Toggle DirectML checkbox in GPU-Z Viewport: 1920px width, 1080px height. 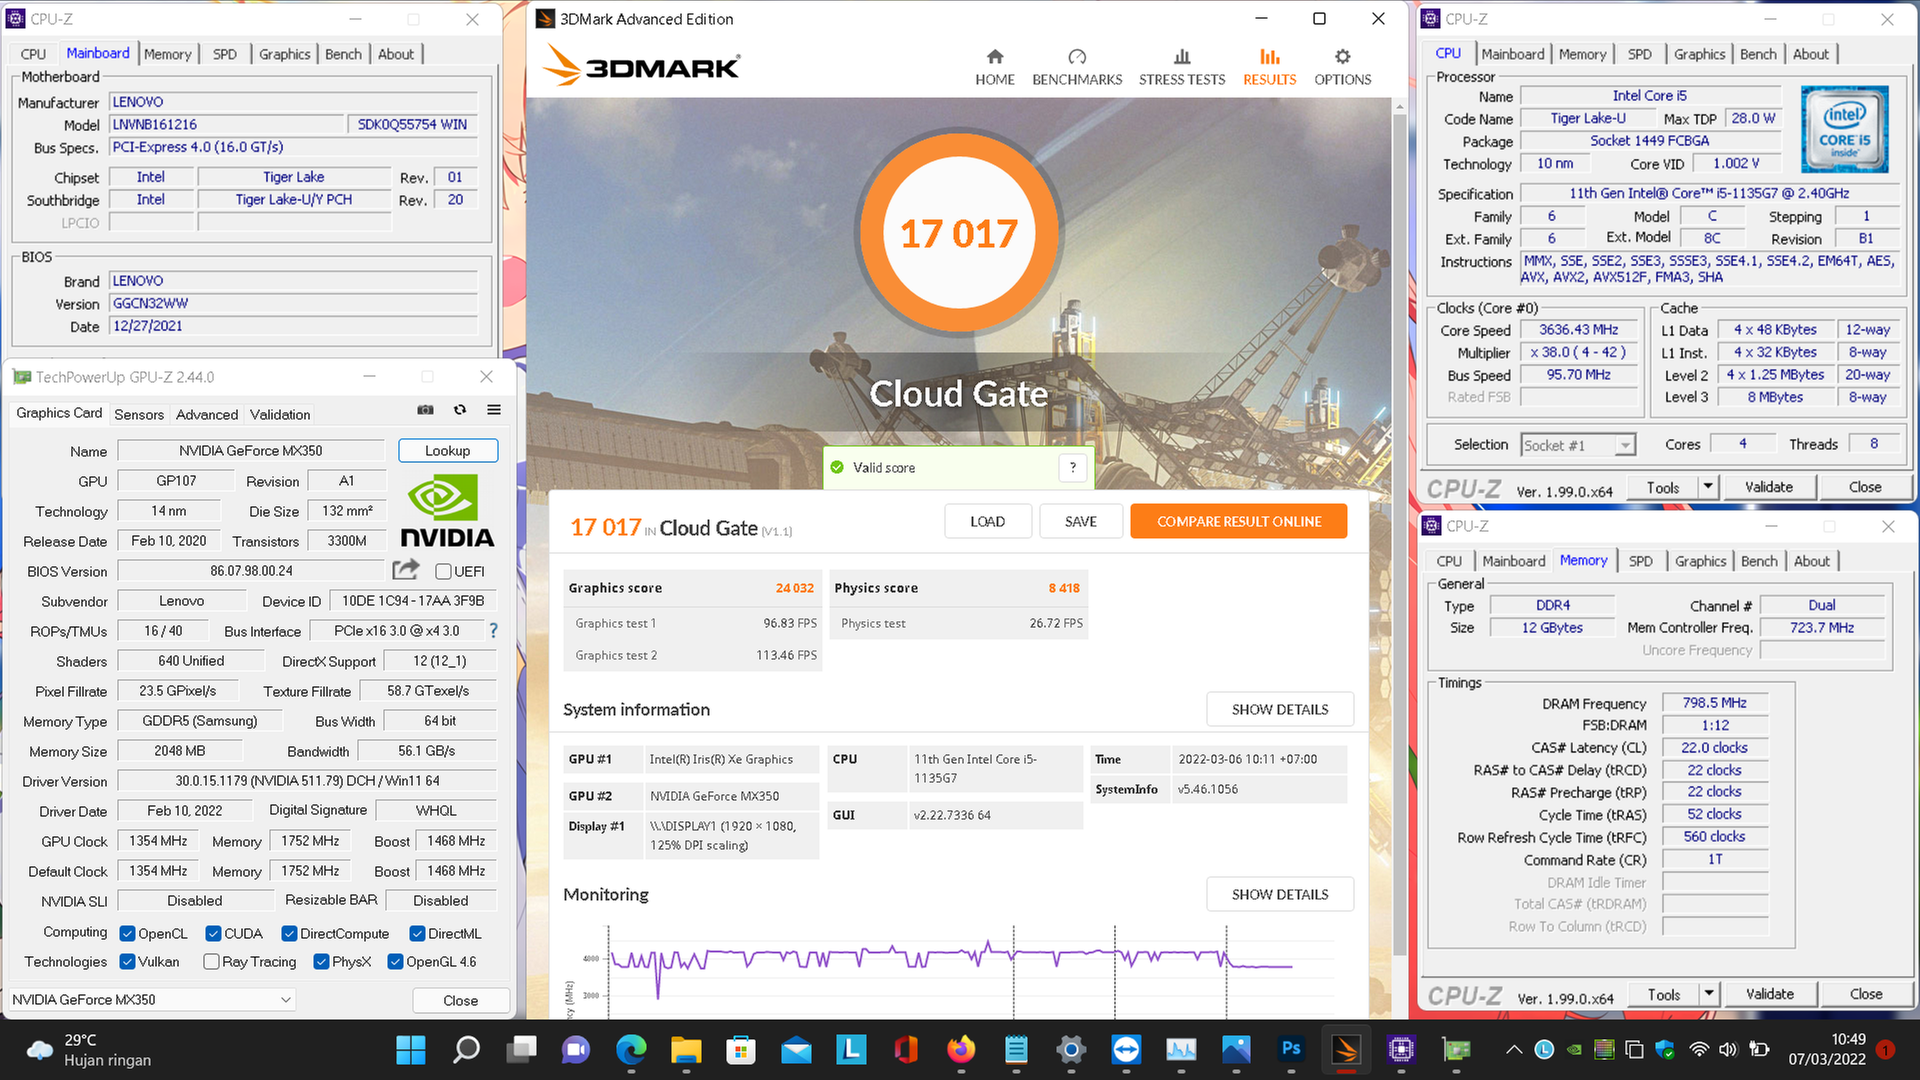tap(417, 933)
